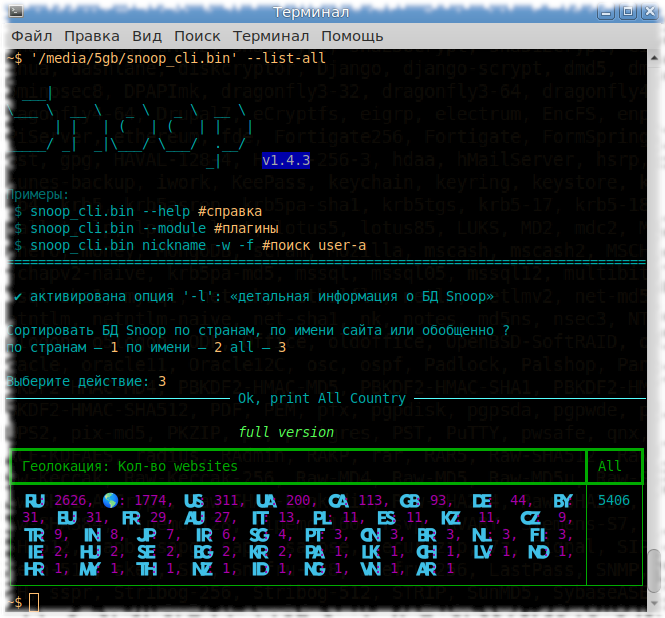
Task: Click the '--list-all' command text
Action: coord(286,58)
